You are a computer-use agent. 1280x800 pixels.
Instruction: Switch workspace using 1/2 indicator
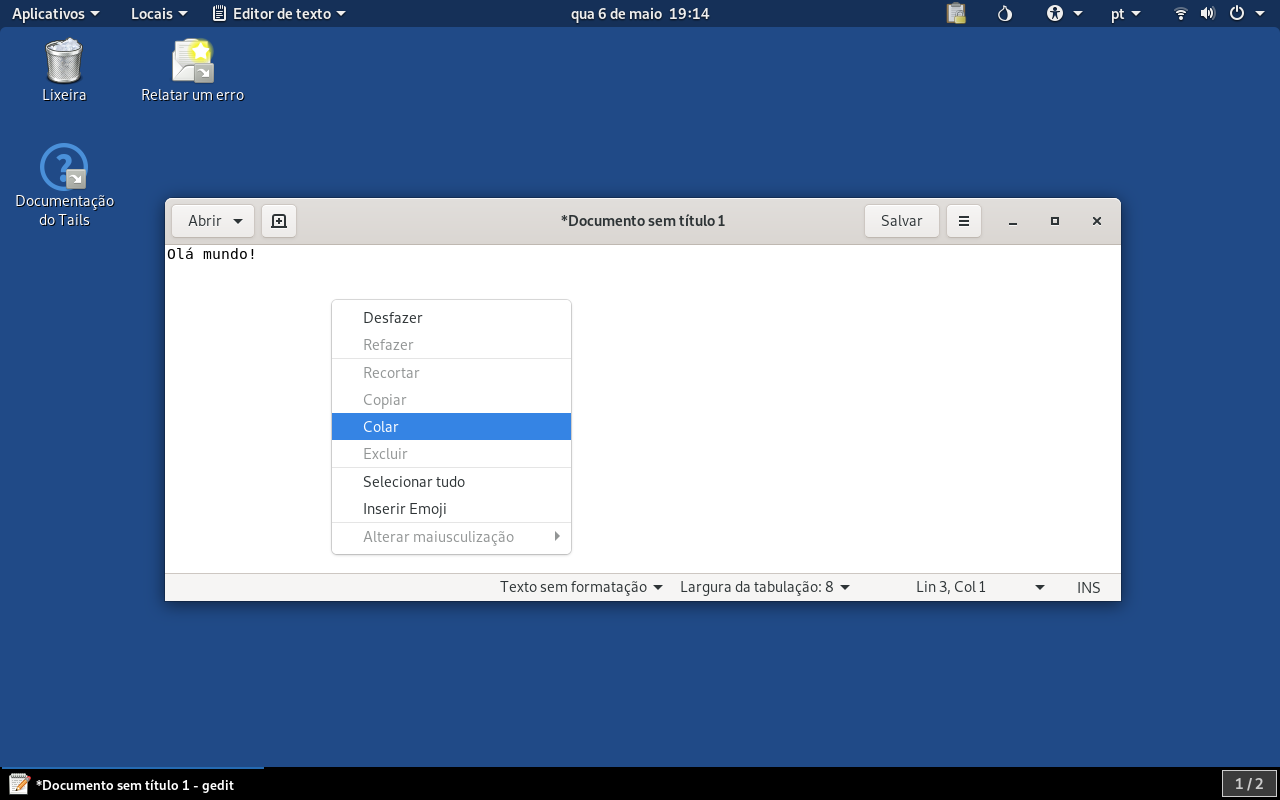pyautogui.click(x=1249, y=784)
